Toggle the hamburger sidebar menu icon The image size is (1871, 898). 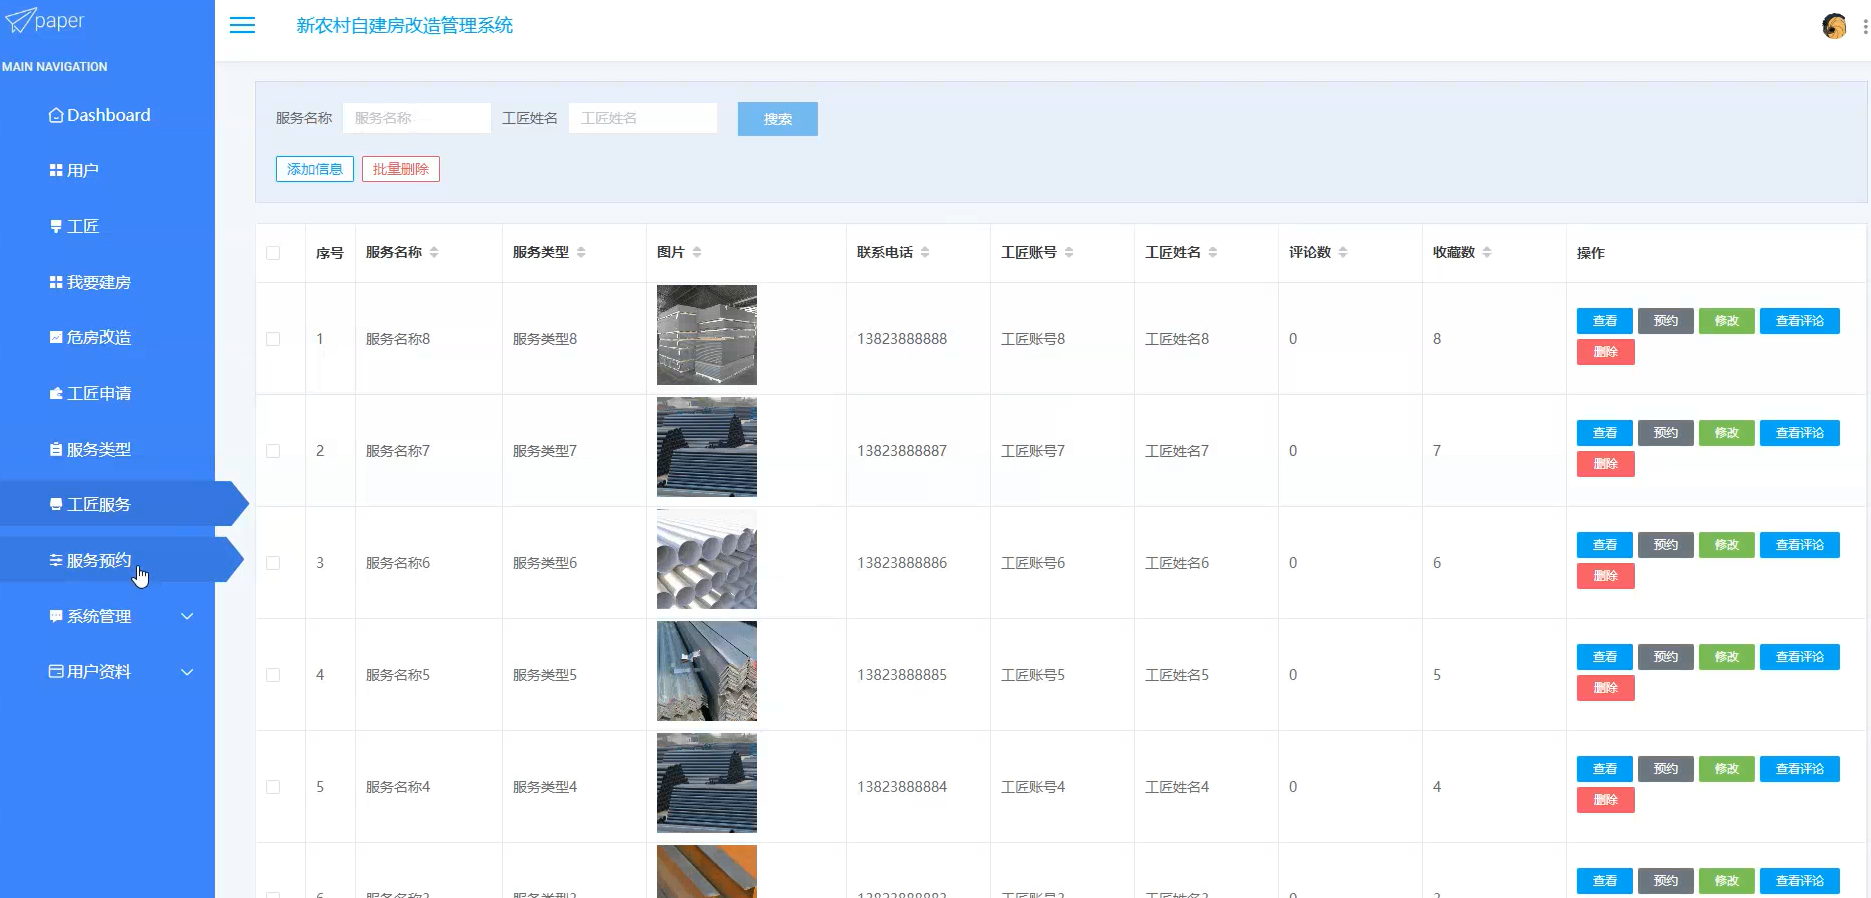(x=242, y=25)
